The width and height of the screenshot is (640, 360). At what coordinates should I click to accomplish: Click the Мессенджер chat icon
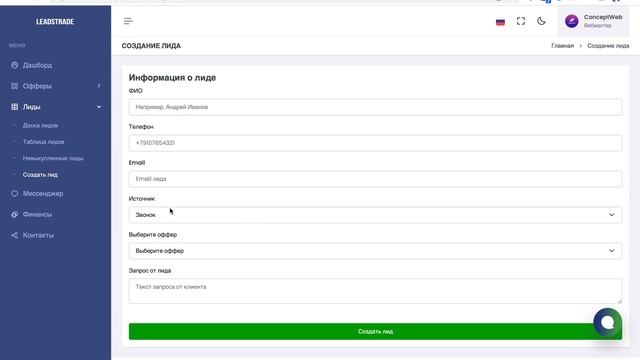point(15,193)
